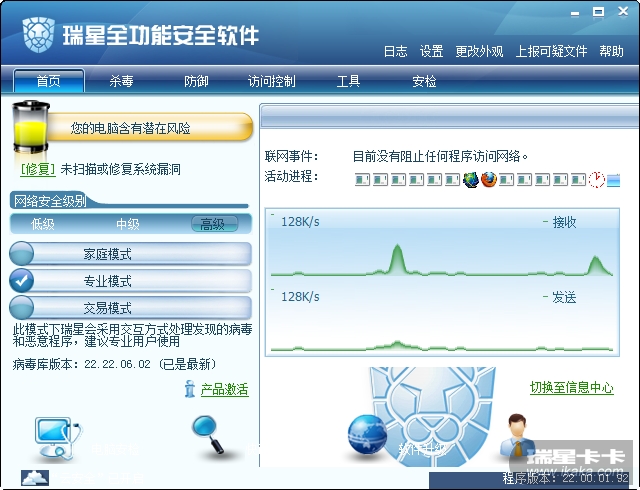This screenshot has width=640, height=490.
Task: Click the info icon beside 产品激活
Action: coord(190,389)
